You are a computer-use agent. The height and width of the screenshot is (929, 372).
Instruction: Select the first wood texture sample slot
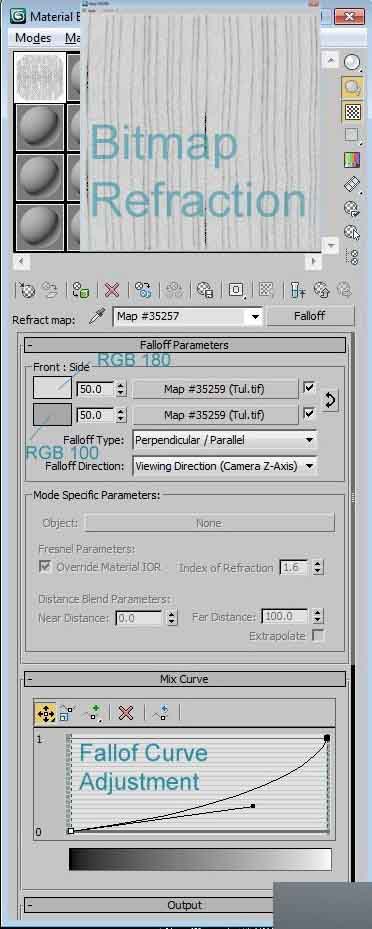tap(39, 78)
